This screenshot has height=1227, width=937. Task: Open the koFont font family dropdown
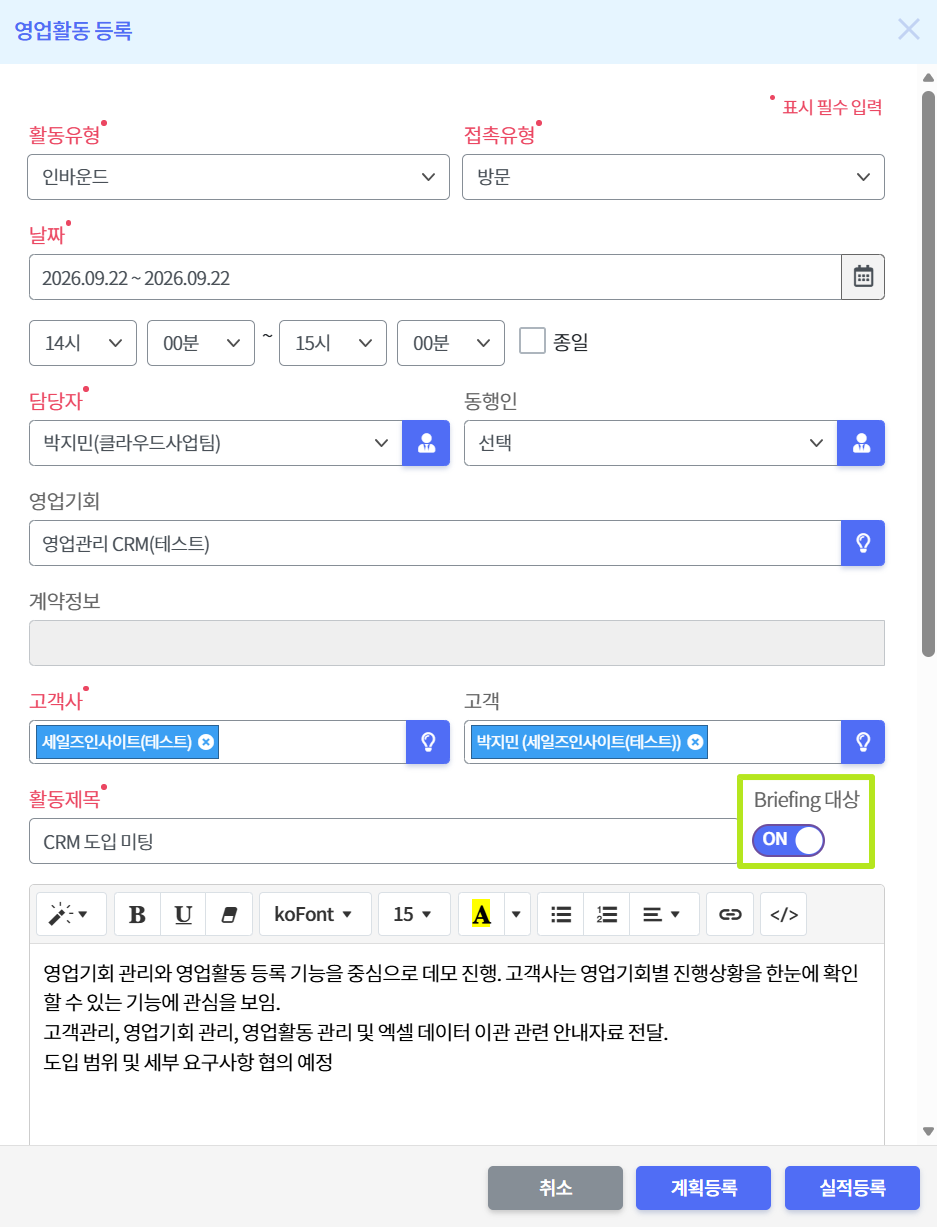(315, 914)
